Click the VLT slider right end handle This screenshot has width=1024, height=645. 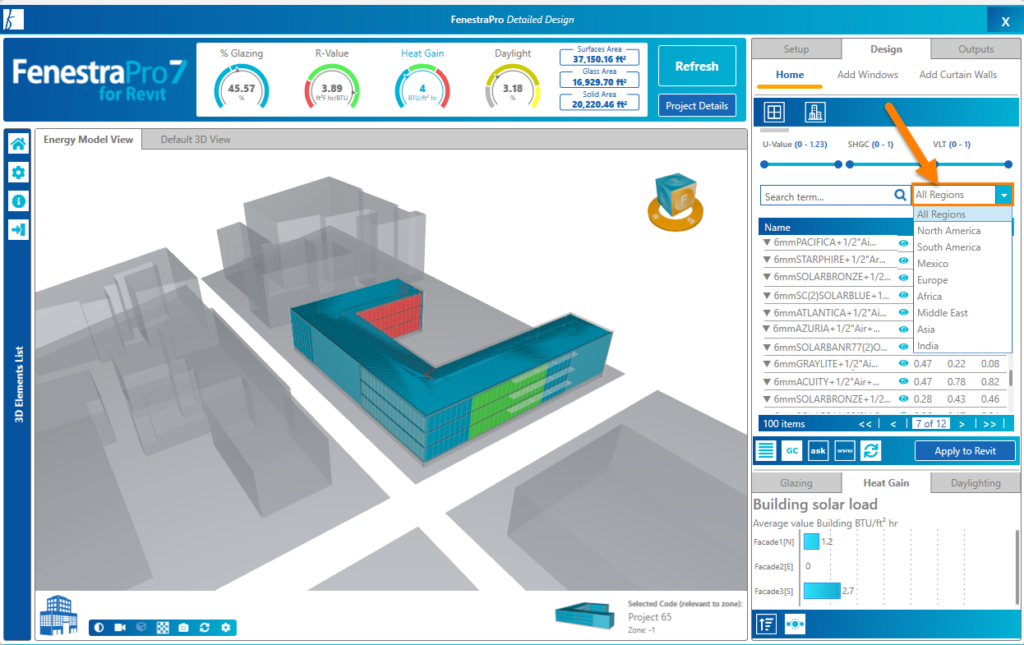click(1008, 165)
